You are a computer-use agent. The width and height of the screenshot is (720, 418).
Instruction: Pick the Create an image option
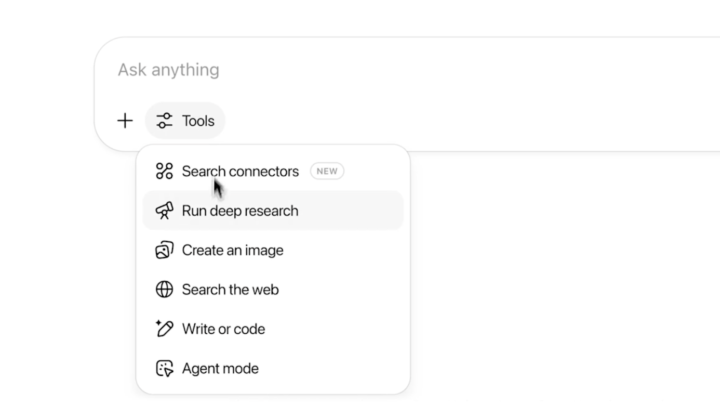pyautogui.click(x=273, y=250)
